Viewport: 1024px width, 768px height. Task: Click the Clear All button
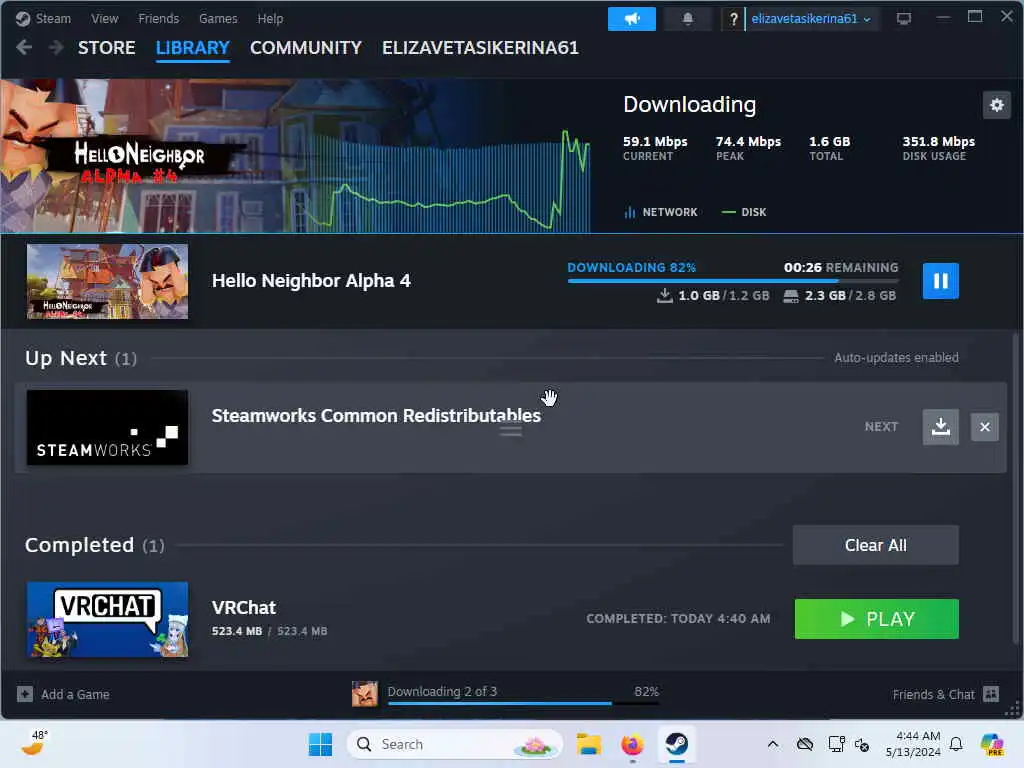875,545
